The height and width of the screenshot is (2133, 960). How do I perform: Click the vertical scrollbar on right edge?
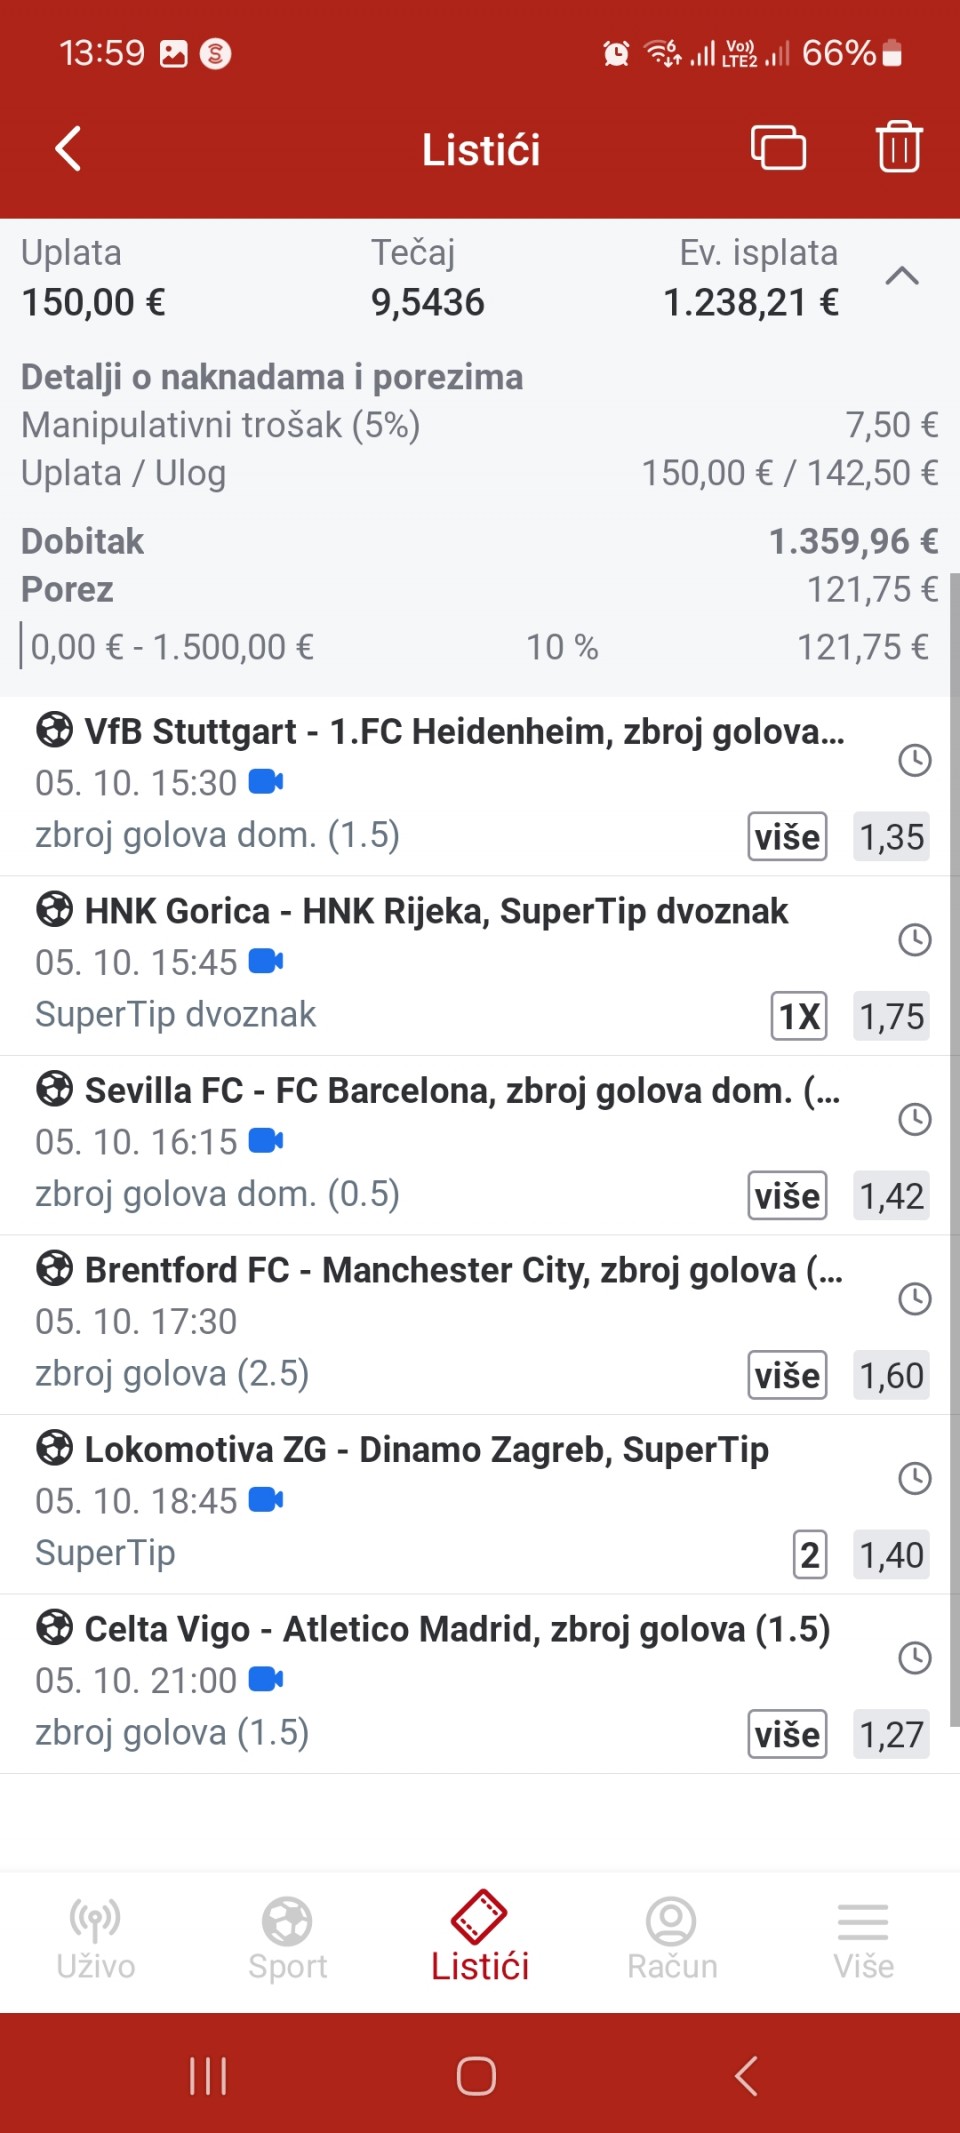(x=954, y=1100)
